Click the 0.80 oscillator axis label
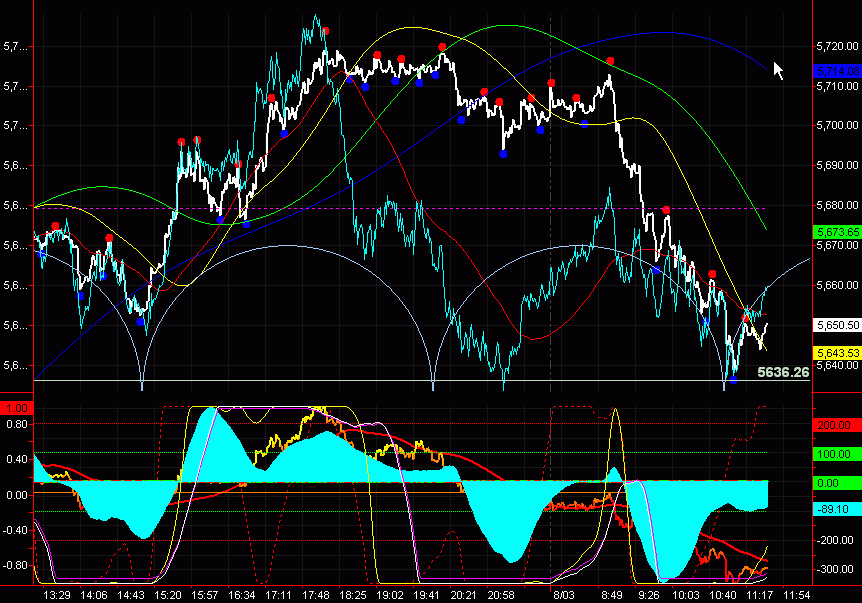This screenshot has width=862, height=603. coord(16,424)
